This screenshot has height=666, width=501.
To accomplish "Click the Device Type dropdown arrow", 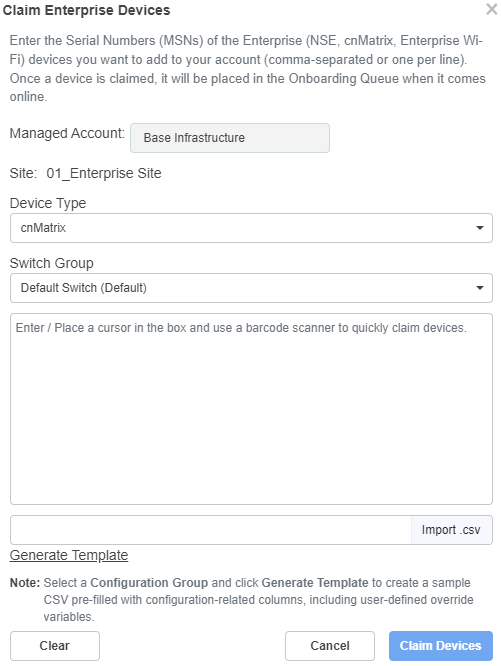I will pos(480,228).
